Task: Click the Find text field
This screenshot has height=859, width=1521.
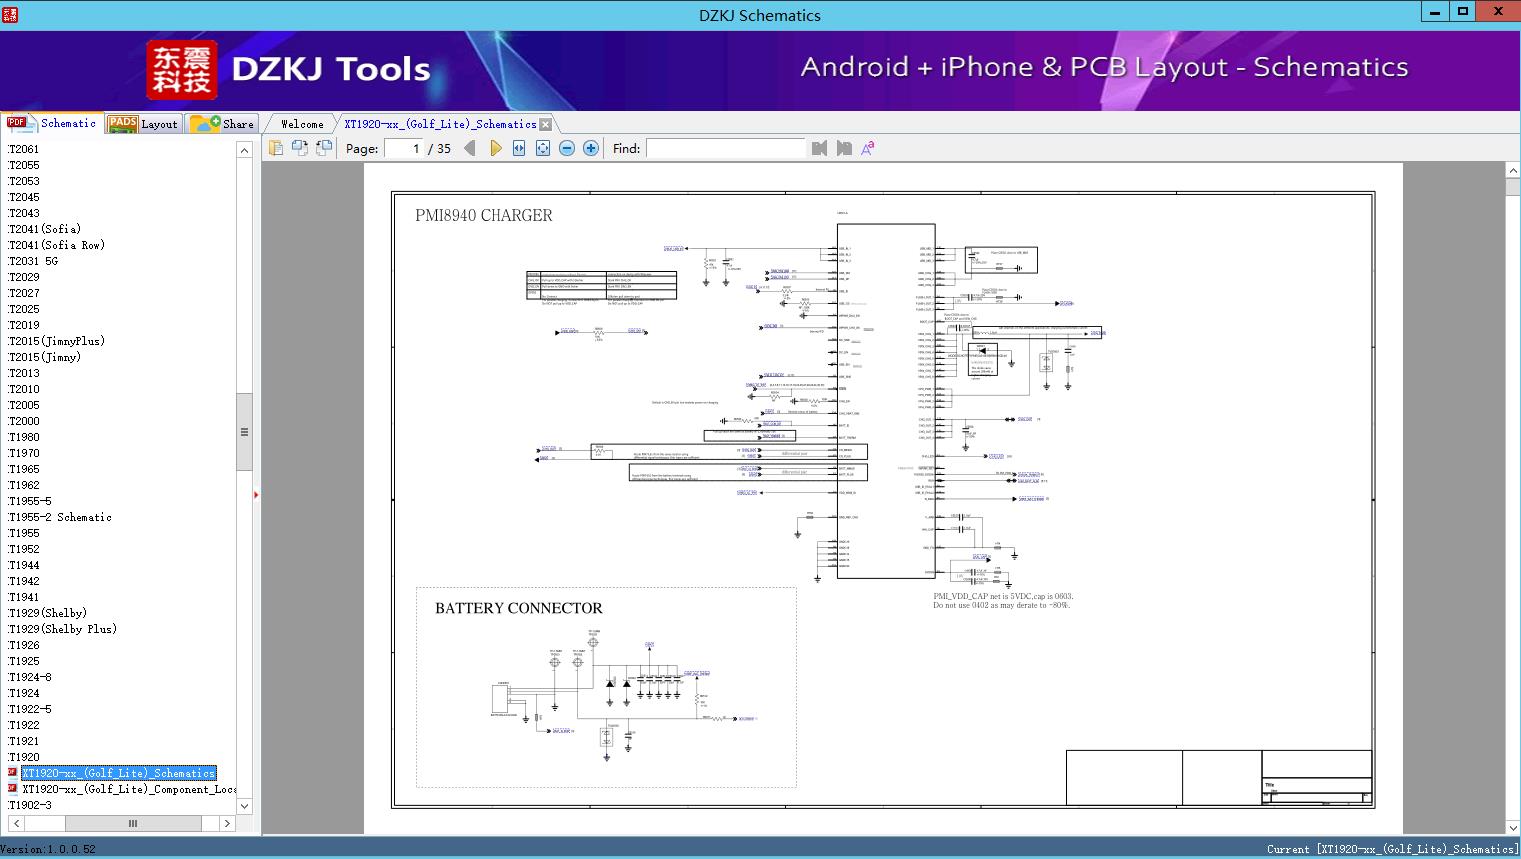Action: [725, 148]
